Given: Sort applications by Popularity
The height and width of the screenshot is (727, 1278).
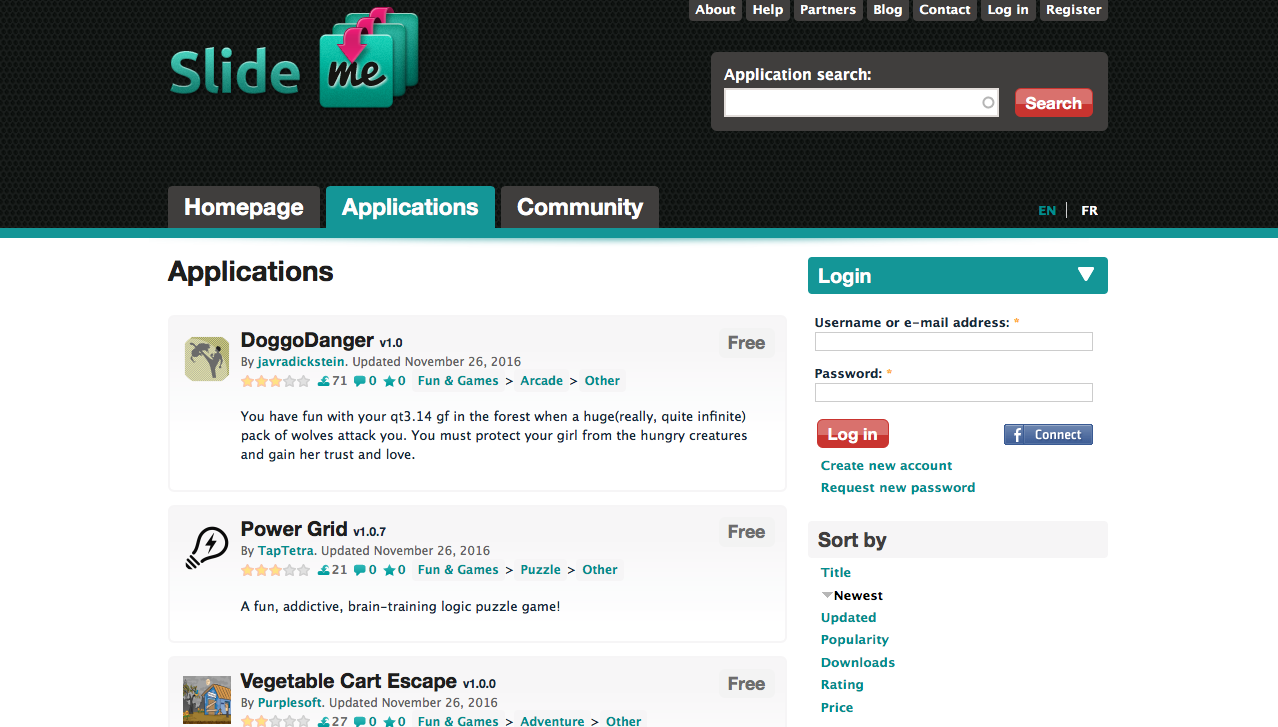Looking at the screenshot, I should click(x=854, y=640).
